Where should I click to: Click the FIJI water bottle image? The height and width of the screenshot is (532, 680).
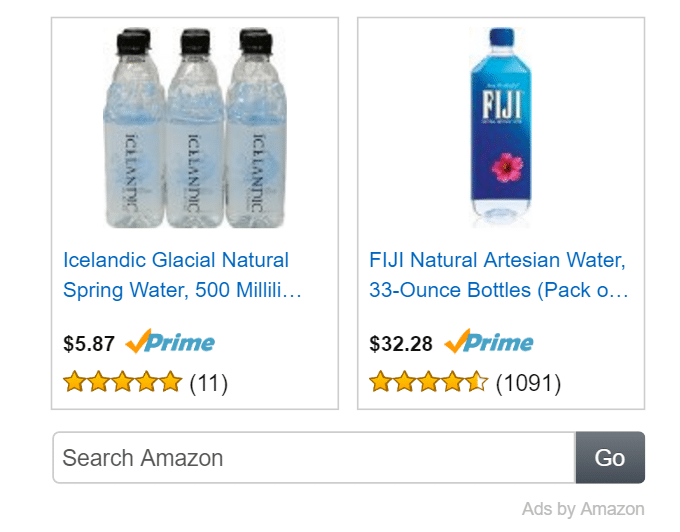pyautogui.click(x=501, y=127)
